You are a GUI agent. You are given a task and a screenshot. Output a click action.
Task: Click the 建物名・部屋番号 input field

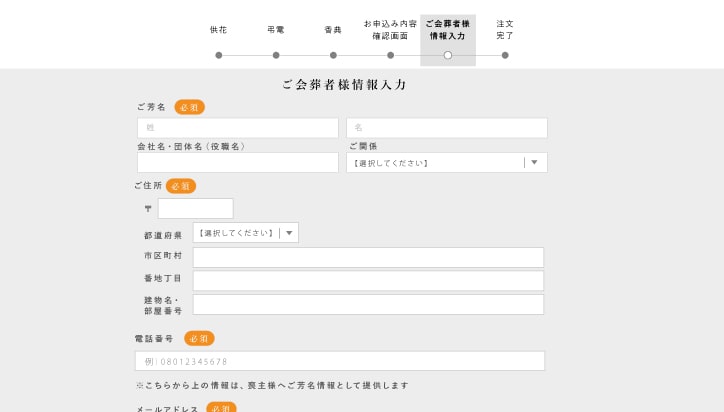click(x=368, y=305)
